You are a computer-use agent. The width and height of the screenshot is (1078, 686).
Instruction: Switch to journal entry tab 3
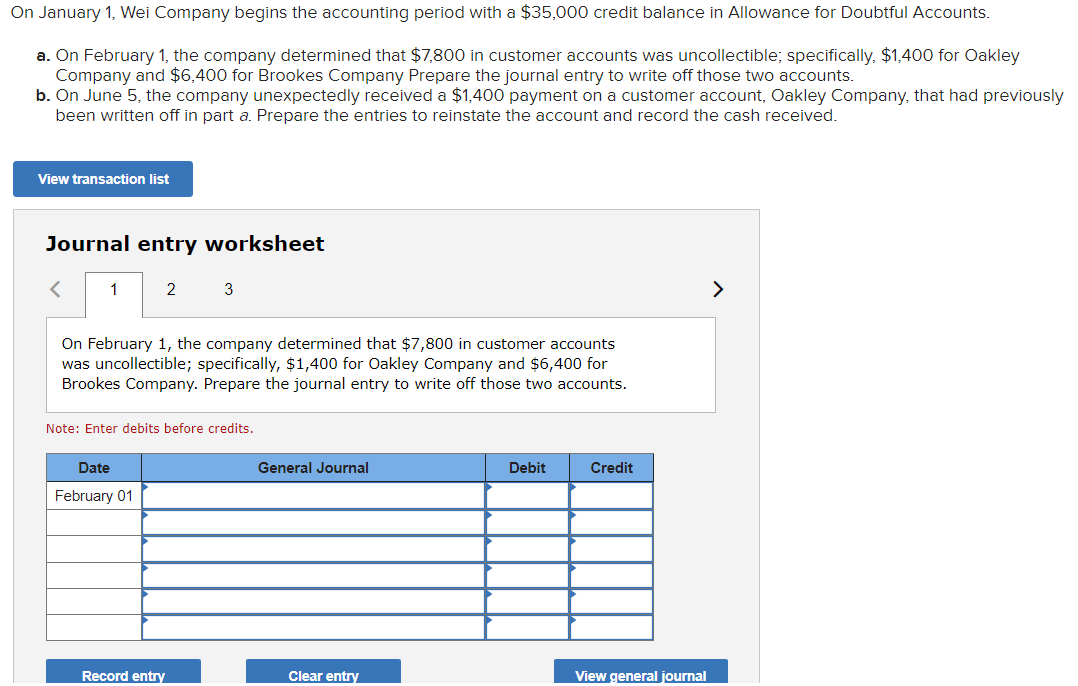pos(228,289)
